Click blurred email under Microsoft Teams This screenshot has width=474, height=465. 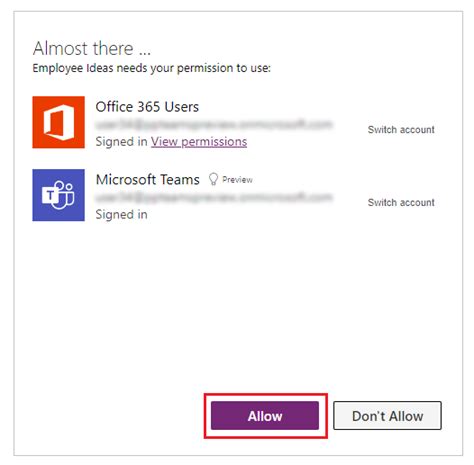click(x=214, y=197)
